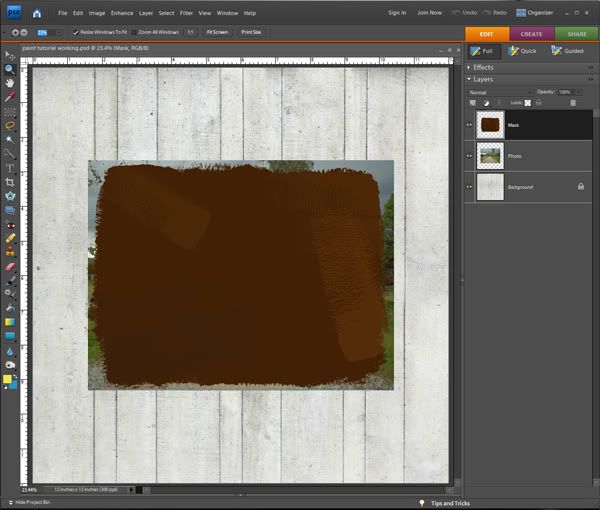Switch to Quick edit mode
The image size is (600, 510).
tap(522, 51)
